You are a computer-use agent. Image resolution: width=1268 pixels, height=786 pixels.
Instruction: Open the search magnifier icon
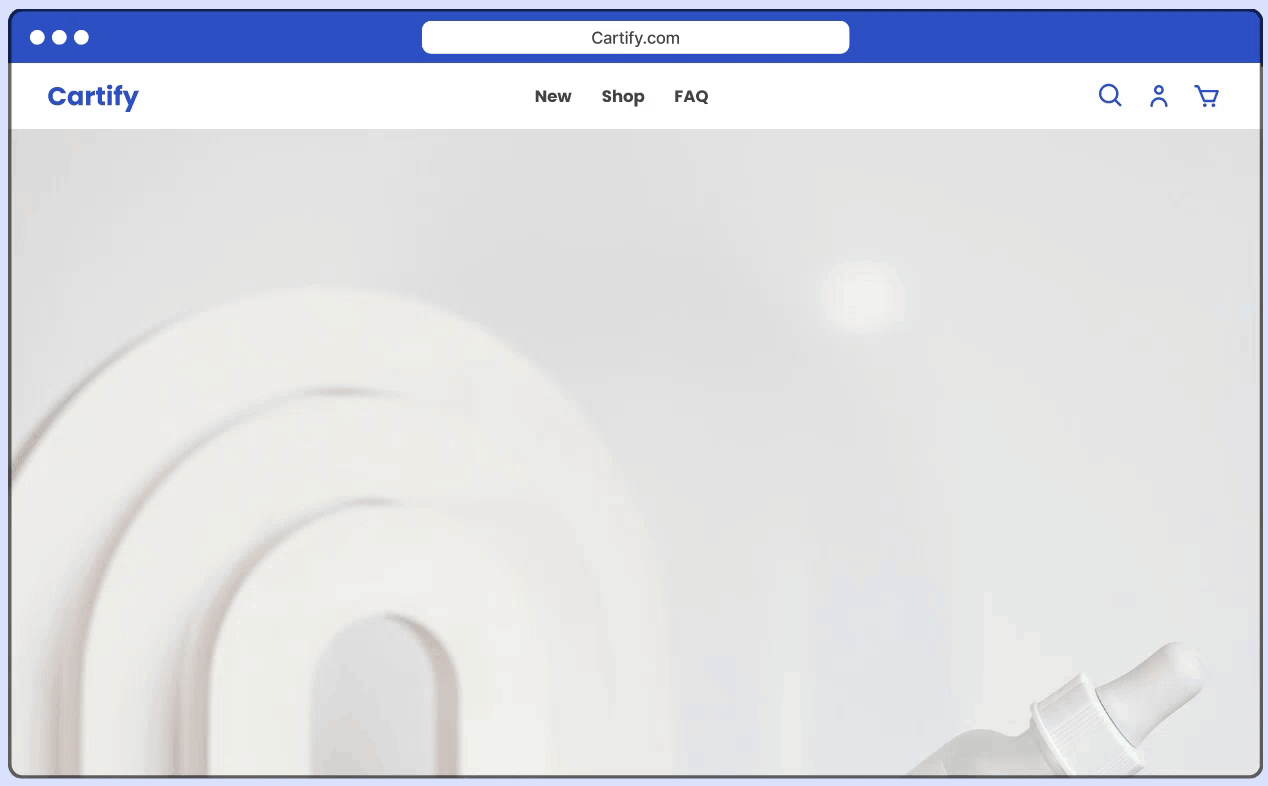[x=1110, y=96]
